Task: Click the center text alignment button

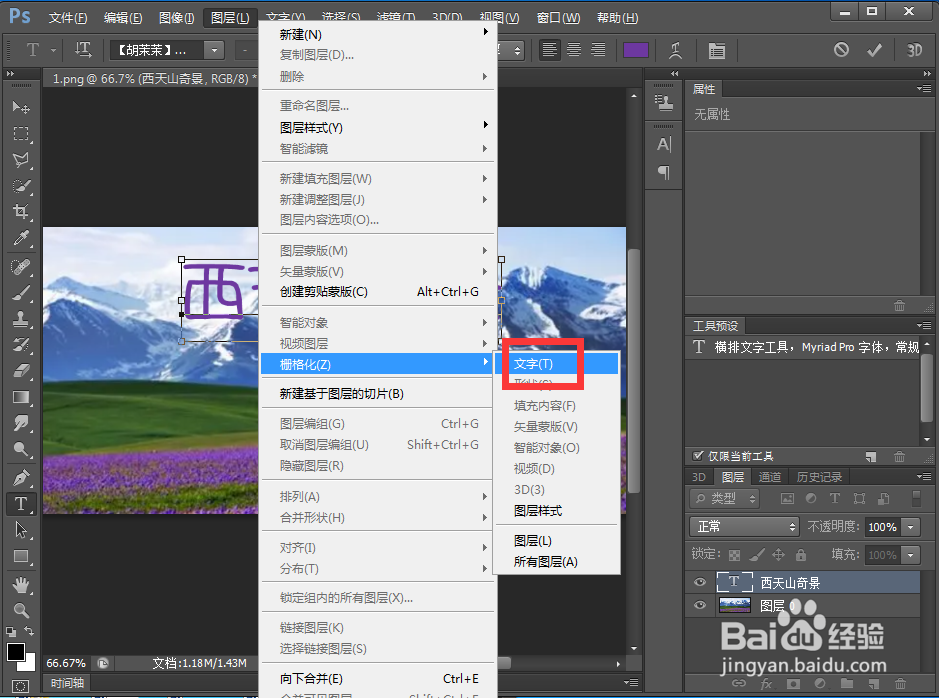Action: (573, 49)
